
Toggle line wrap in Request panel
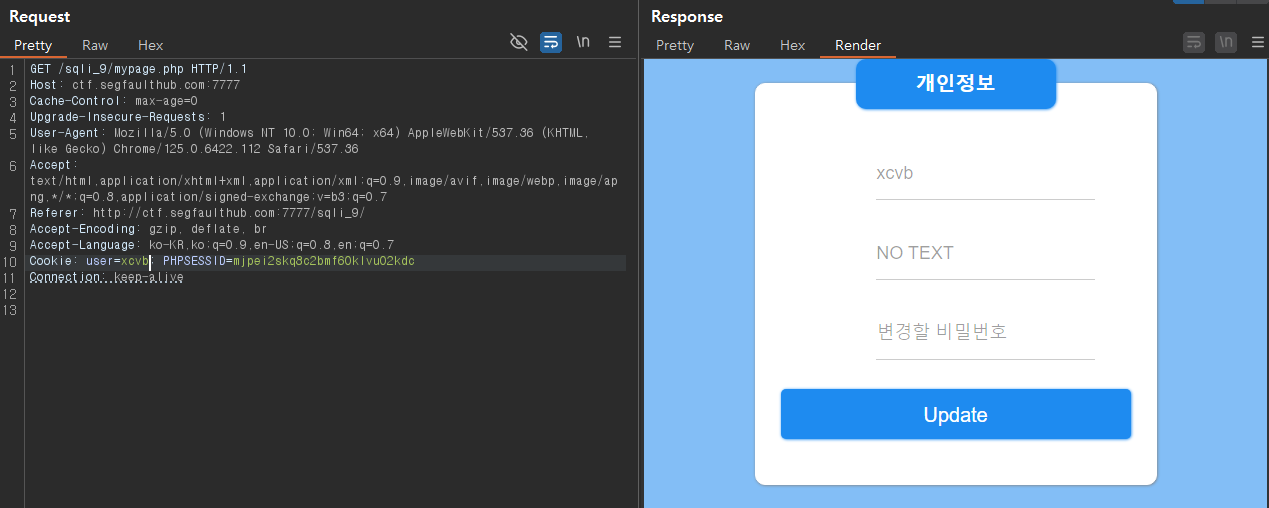[551, 42]
